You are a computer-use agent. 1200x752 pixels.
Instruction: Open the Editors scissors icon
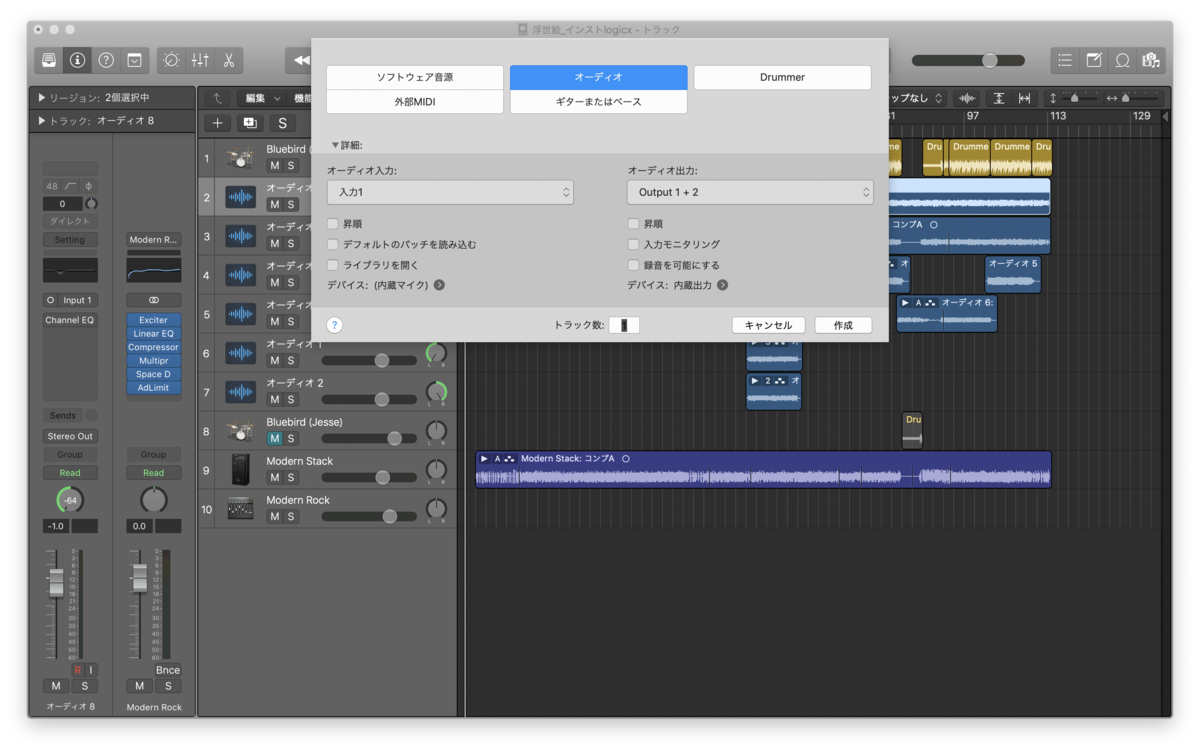click(x=229, y=60)
